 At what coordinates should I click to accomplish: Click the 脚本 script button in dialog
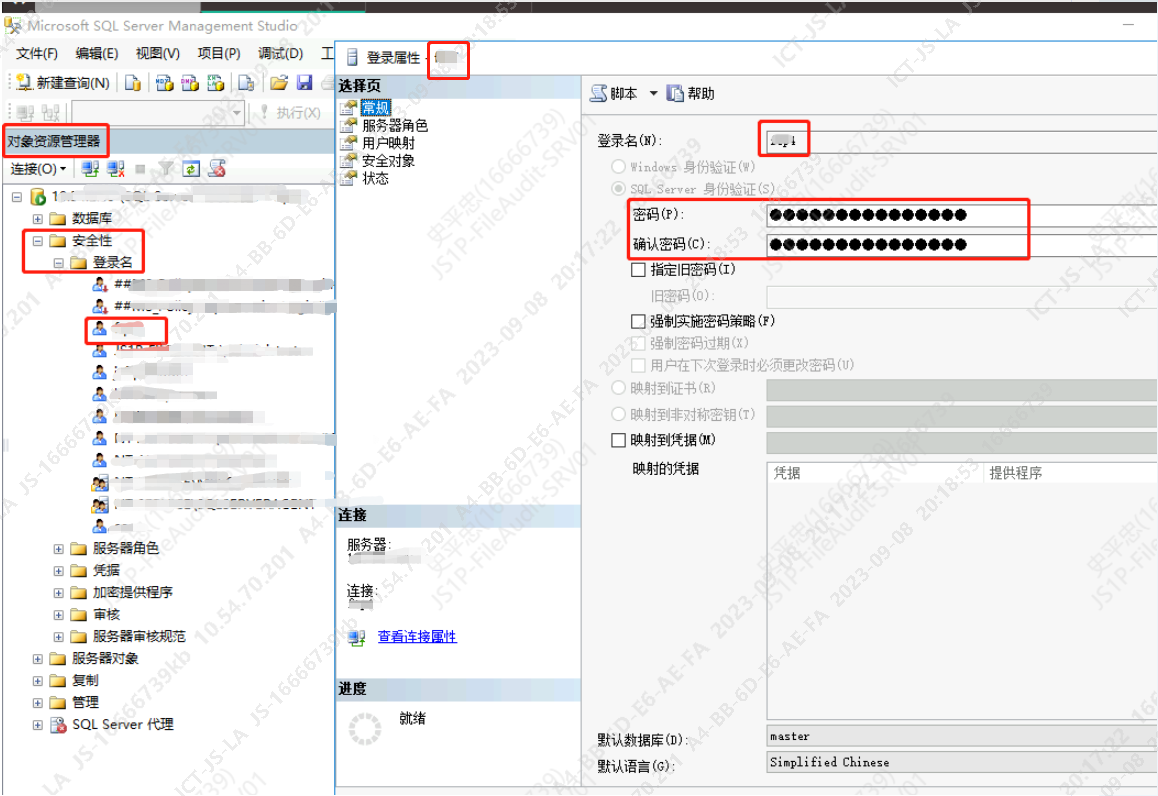click(x=614, y=94)
